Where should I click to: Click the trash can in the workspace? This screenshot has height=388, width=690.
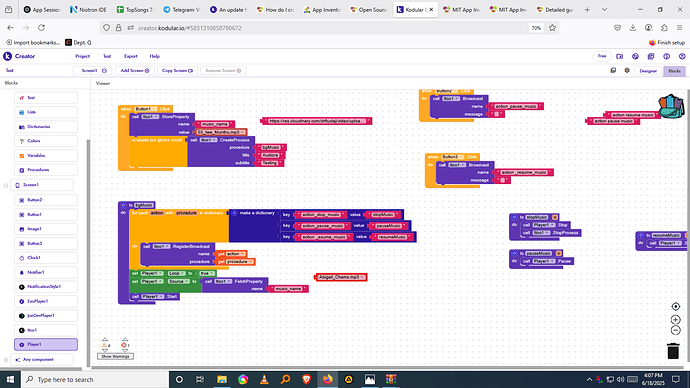coord(673,351)
